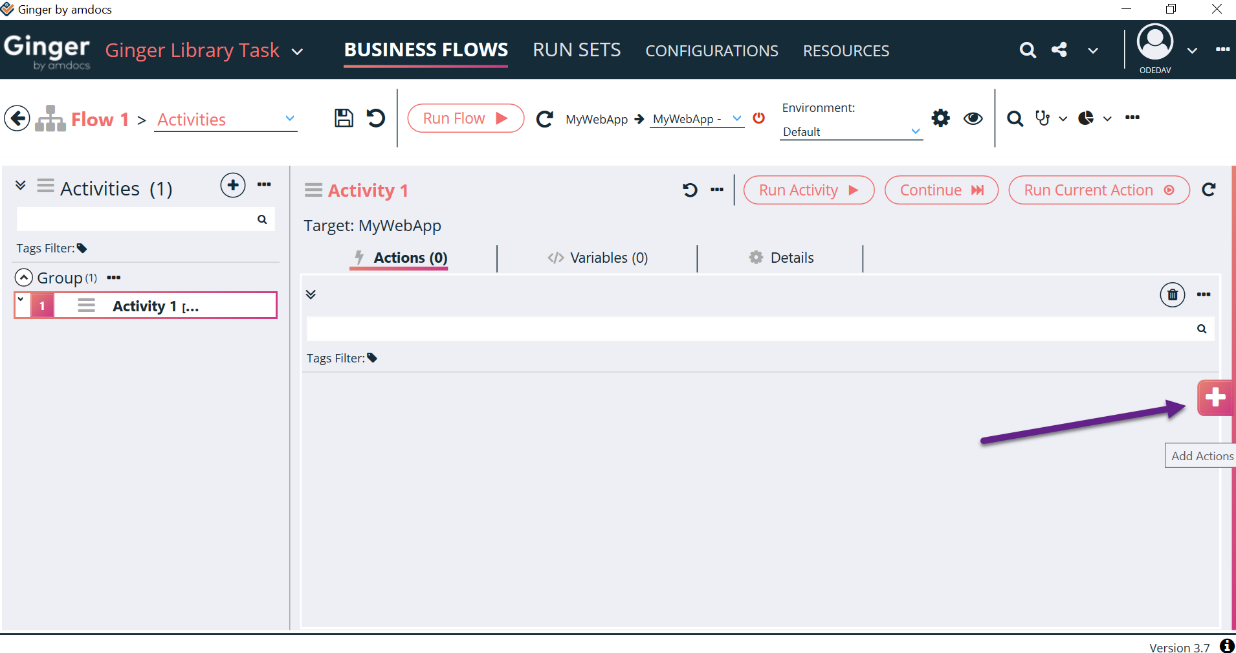Click the back arrow next to Flow 1
This screenshot has width=1236, height=653.
[17, 118]
